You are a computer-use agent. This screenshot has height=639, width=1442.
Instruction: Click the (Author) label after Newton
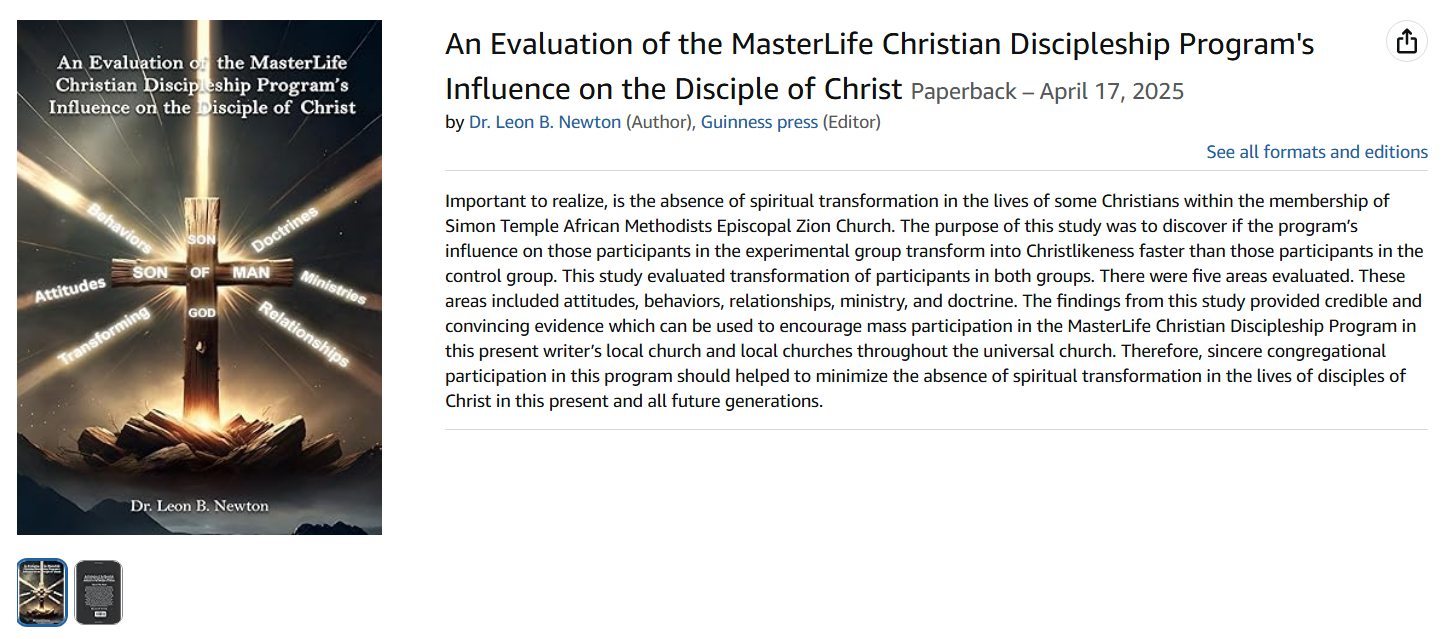[x=659, y=122]
